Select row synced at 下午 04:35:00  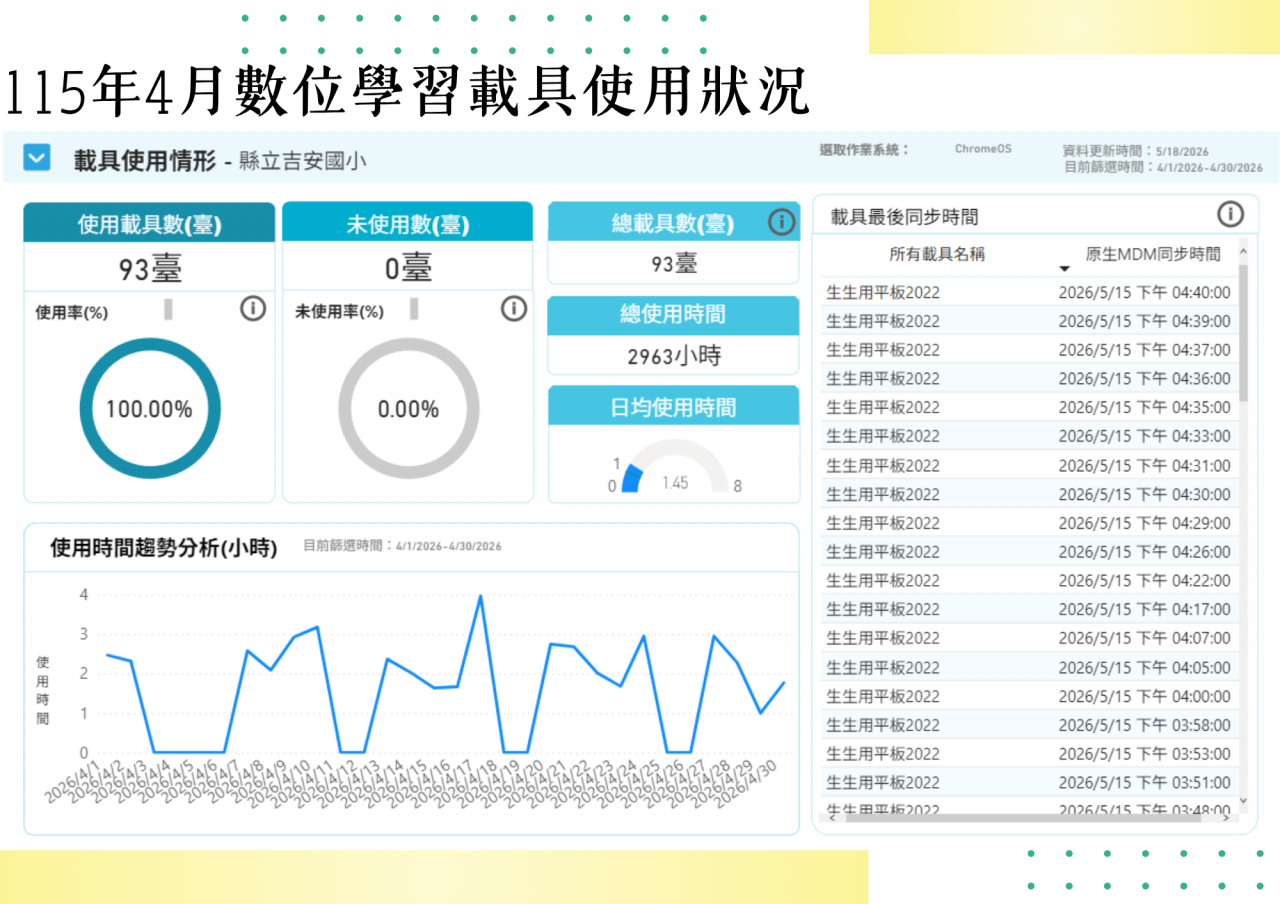click(1029, 407)
